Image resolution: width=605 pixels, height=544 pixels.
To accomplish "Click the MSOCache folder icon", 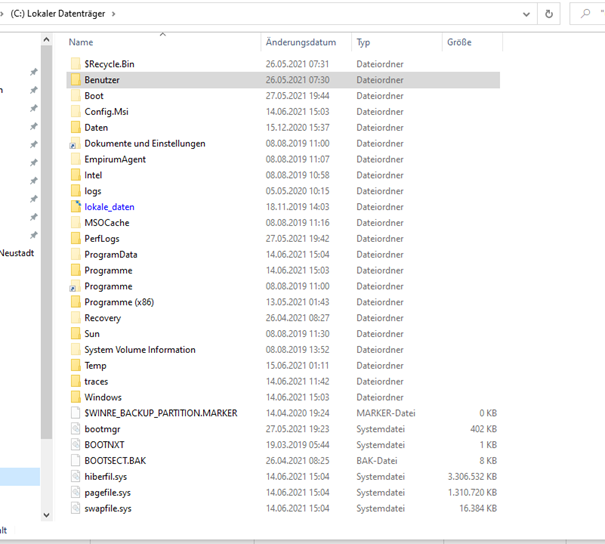I will (76, 222).
